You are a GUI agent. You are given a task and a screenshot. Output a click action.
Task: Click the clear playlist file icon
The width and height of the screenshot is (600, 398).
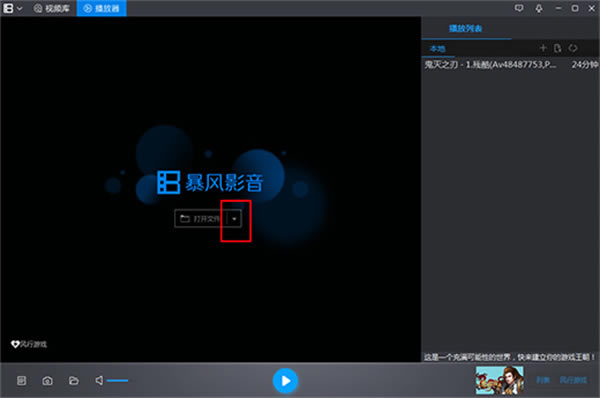[557, 48]
